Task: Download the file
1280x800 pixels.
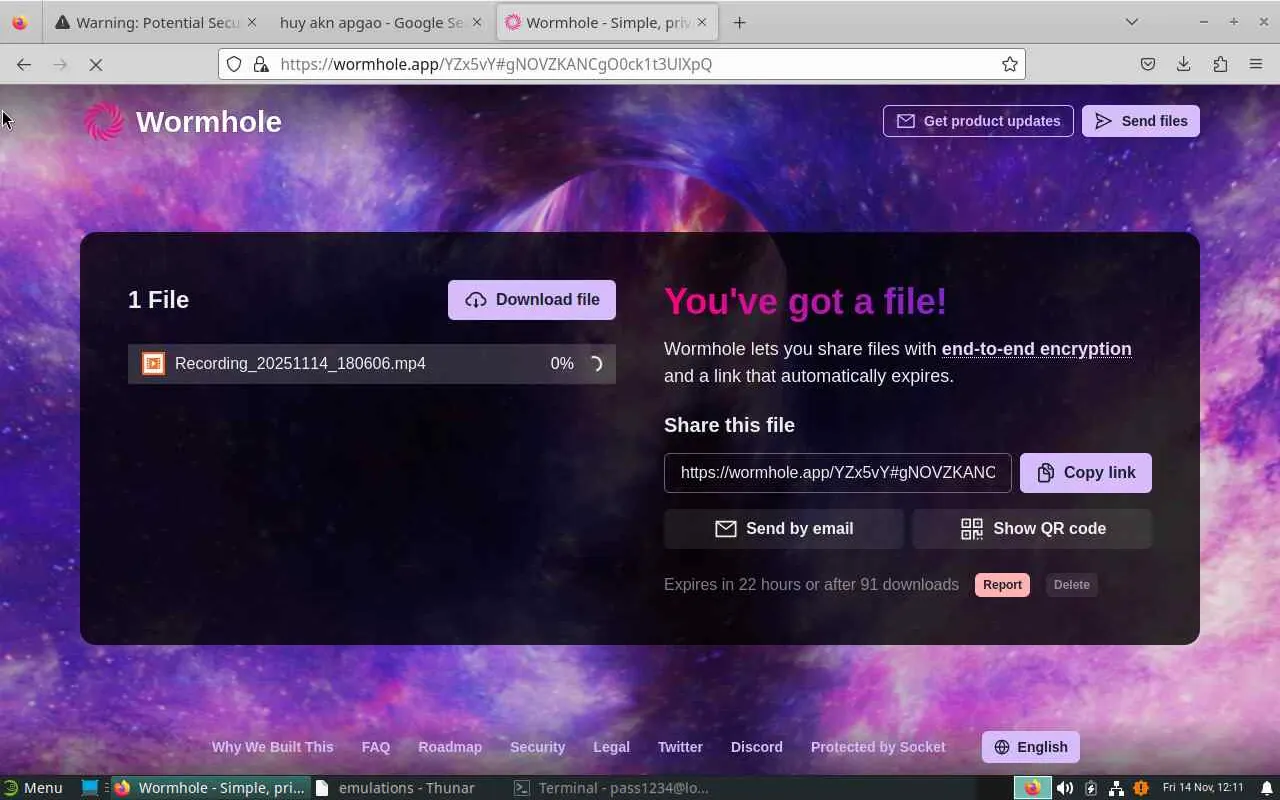Action: click(532, 300)
